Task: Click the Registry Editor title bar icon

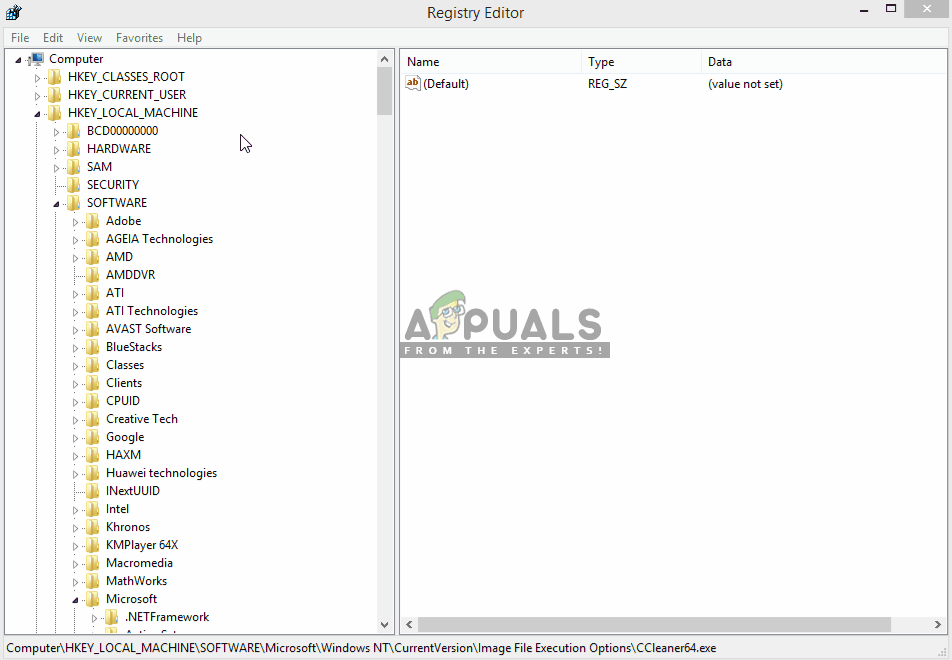Action: point(14,12)
